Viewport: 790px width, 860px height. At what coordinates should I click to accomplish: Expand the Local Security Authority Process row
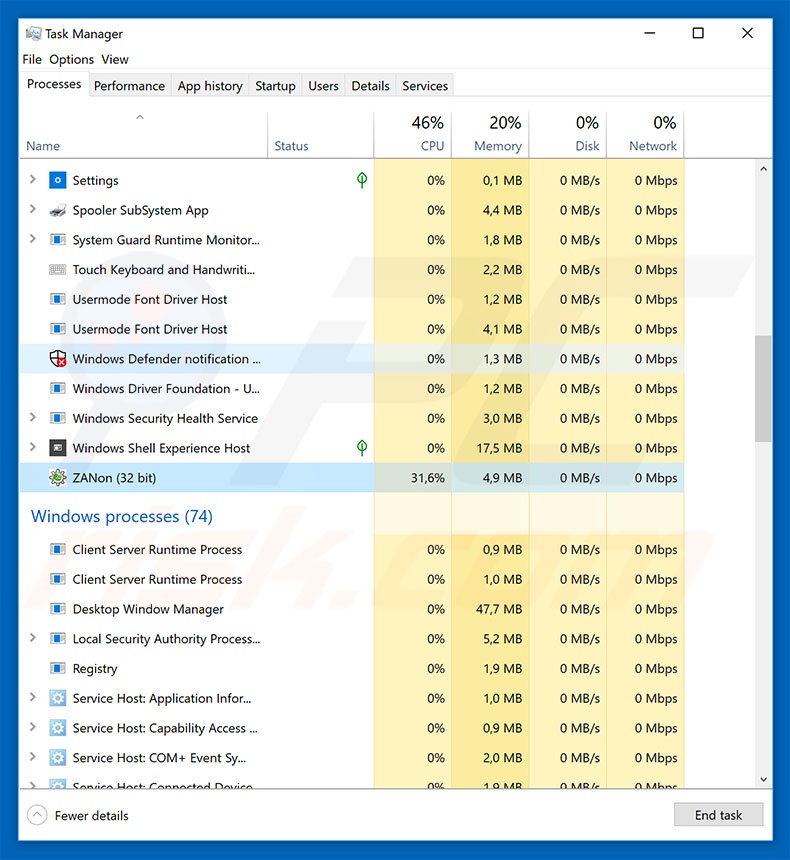[x=33, y=637]
